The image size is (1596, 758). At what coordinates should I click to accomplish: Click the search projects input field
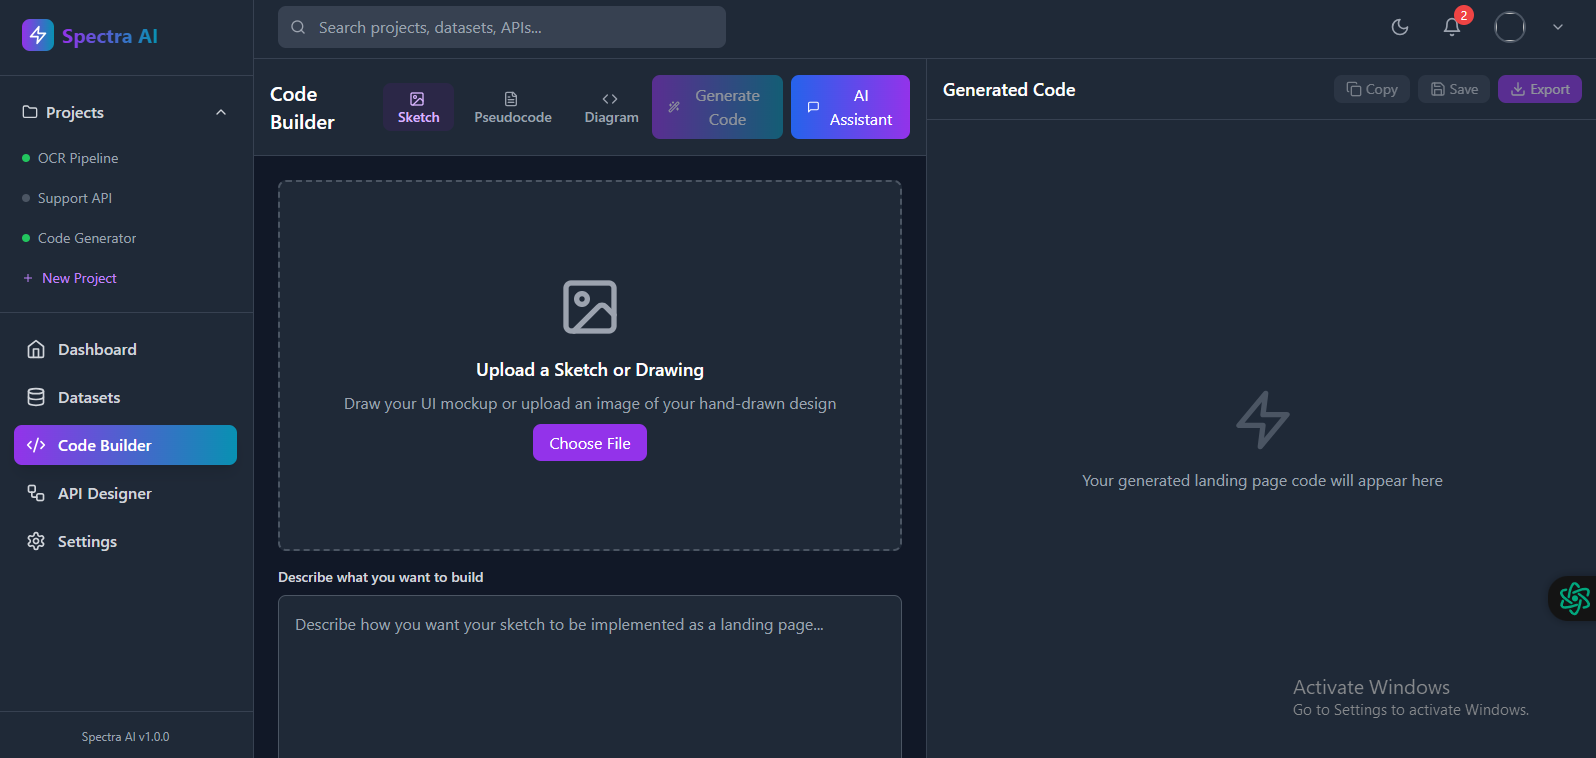pyautogui.click(x=502, y=27)
